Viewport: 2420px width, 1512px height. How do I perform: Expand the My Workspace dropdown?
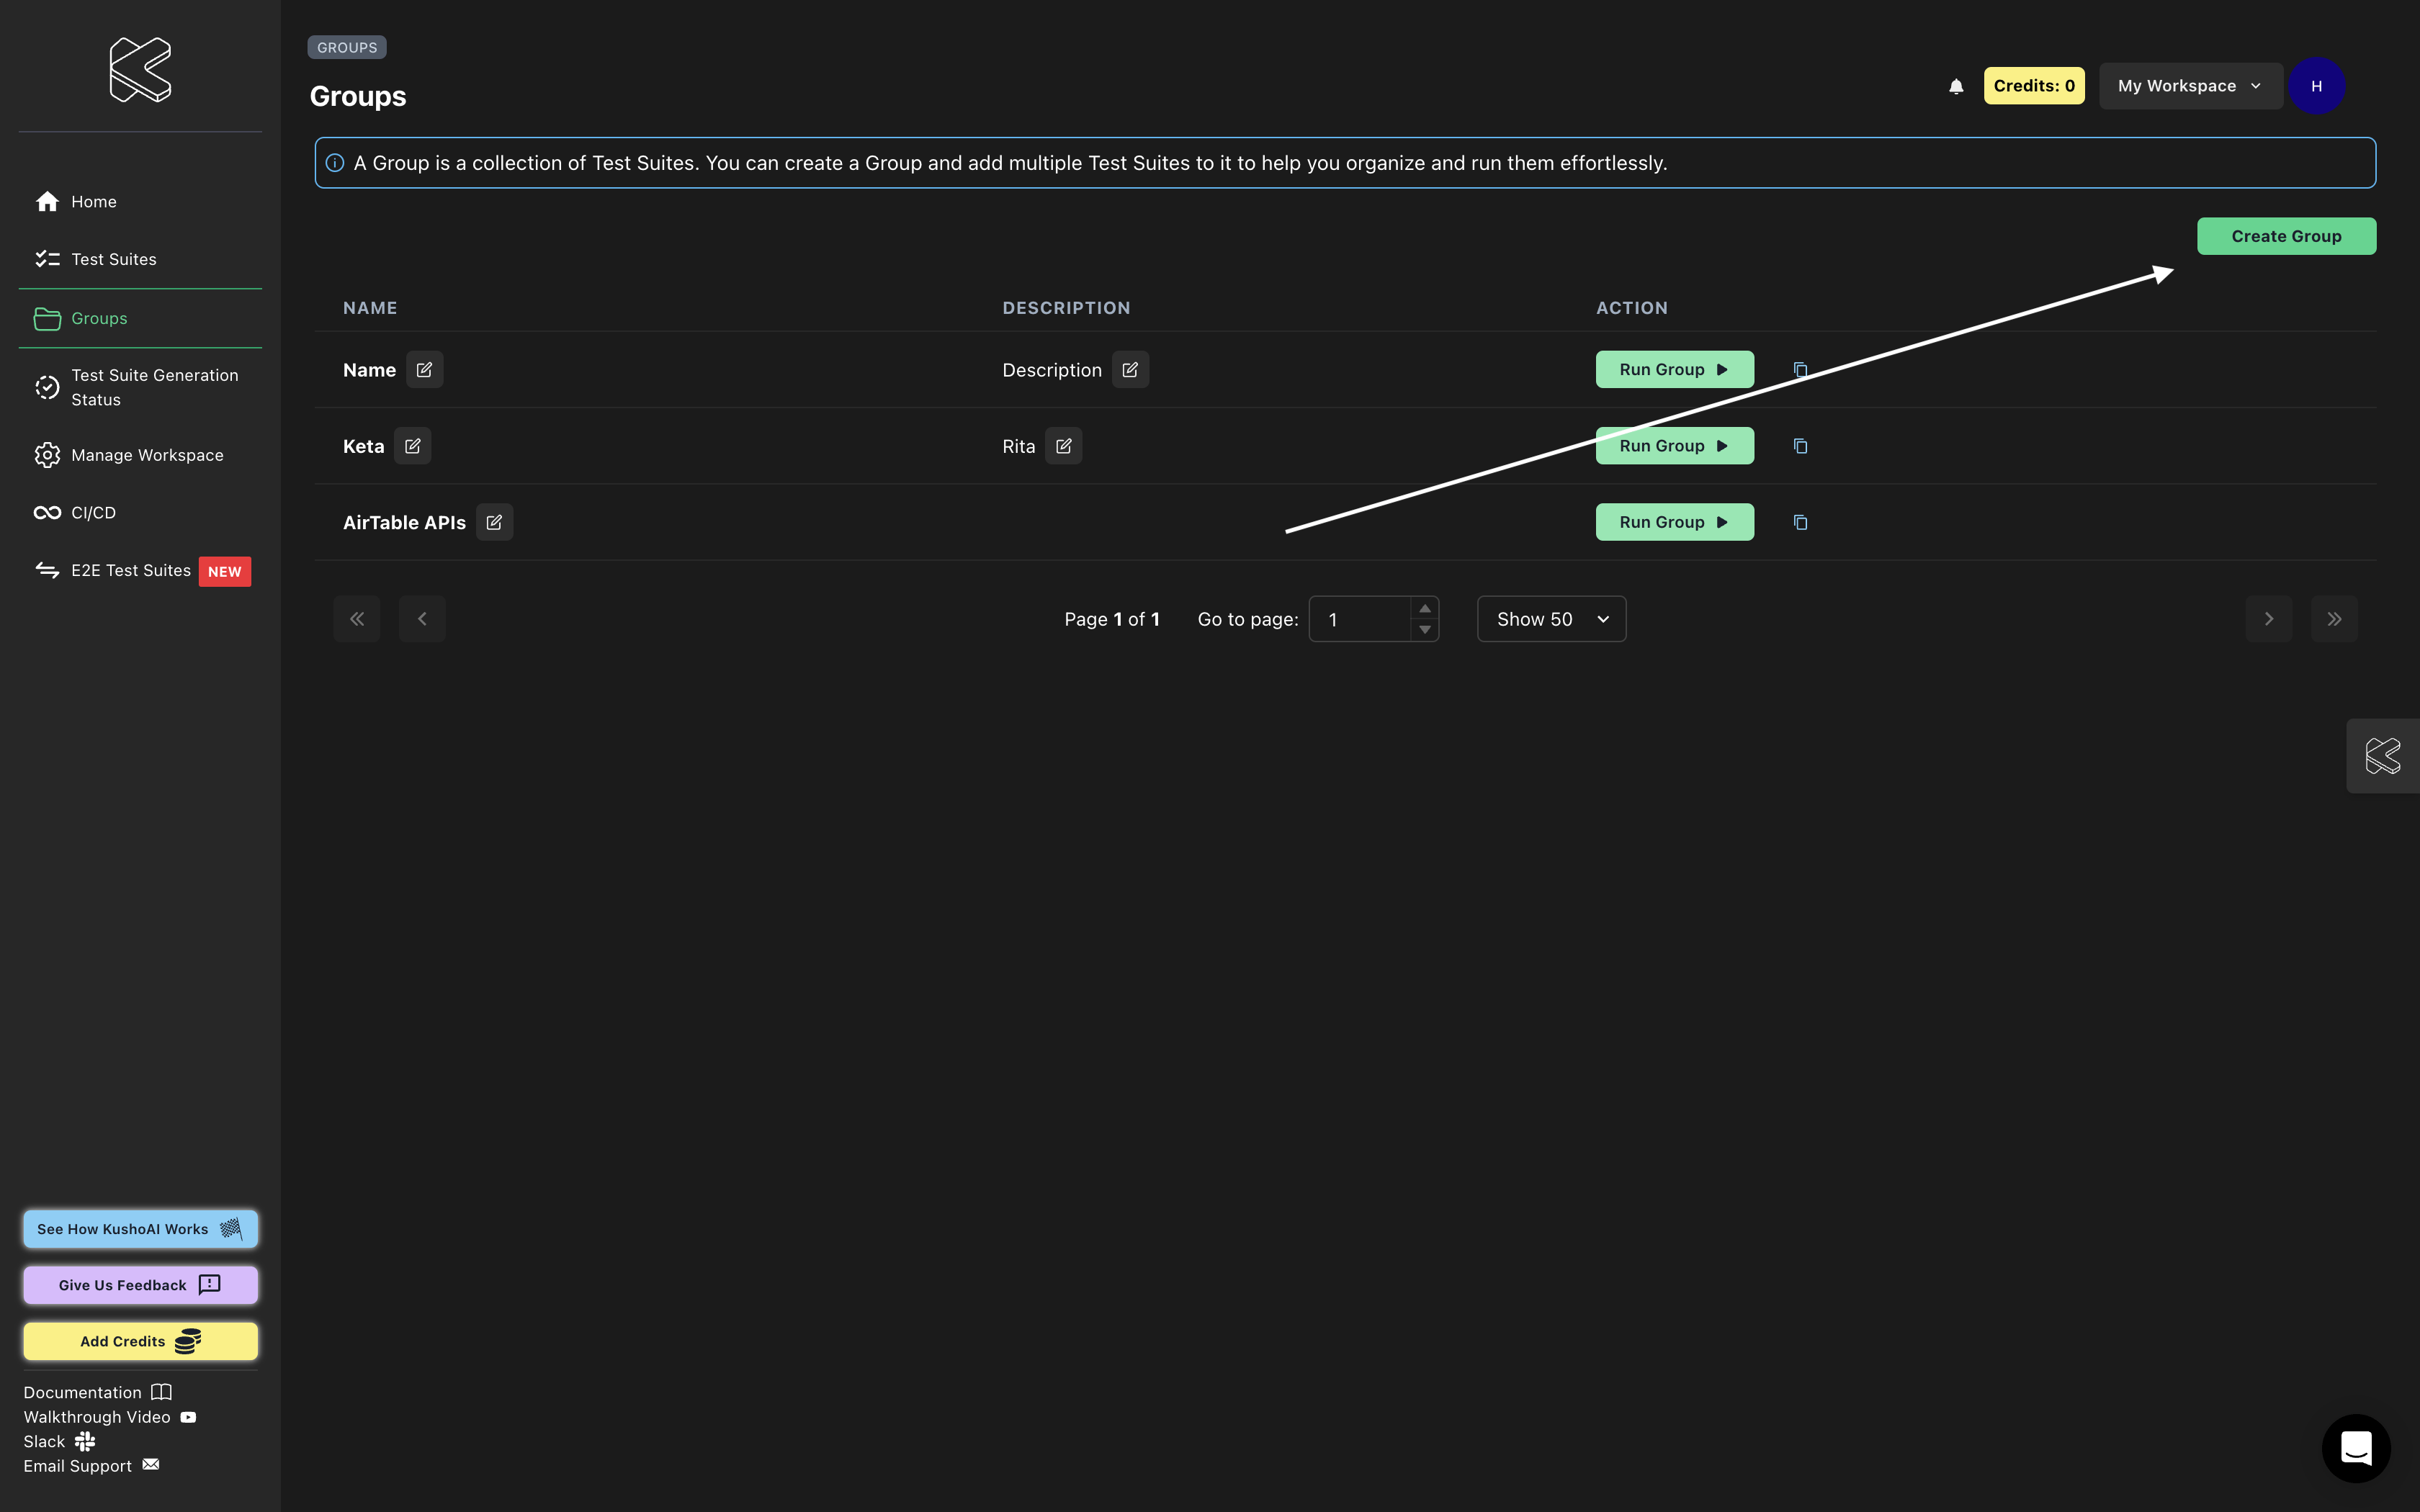[2189, 86]
